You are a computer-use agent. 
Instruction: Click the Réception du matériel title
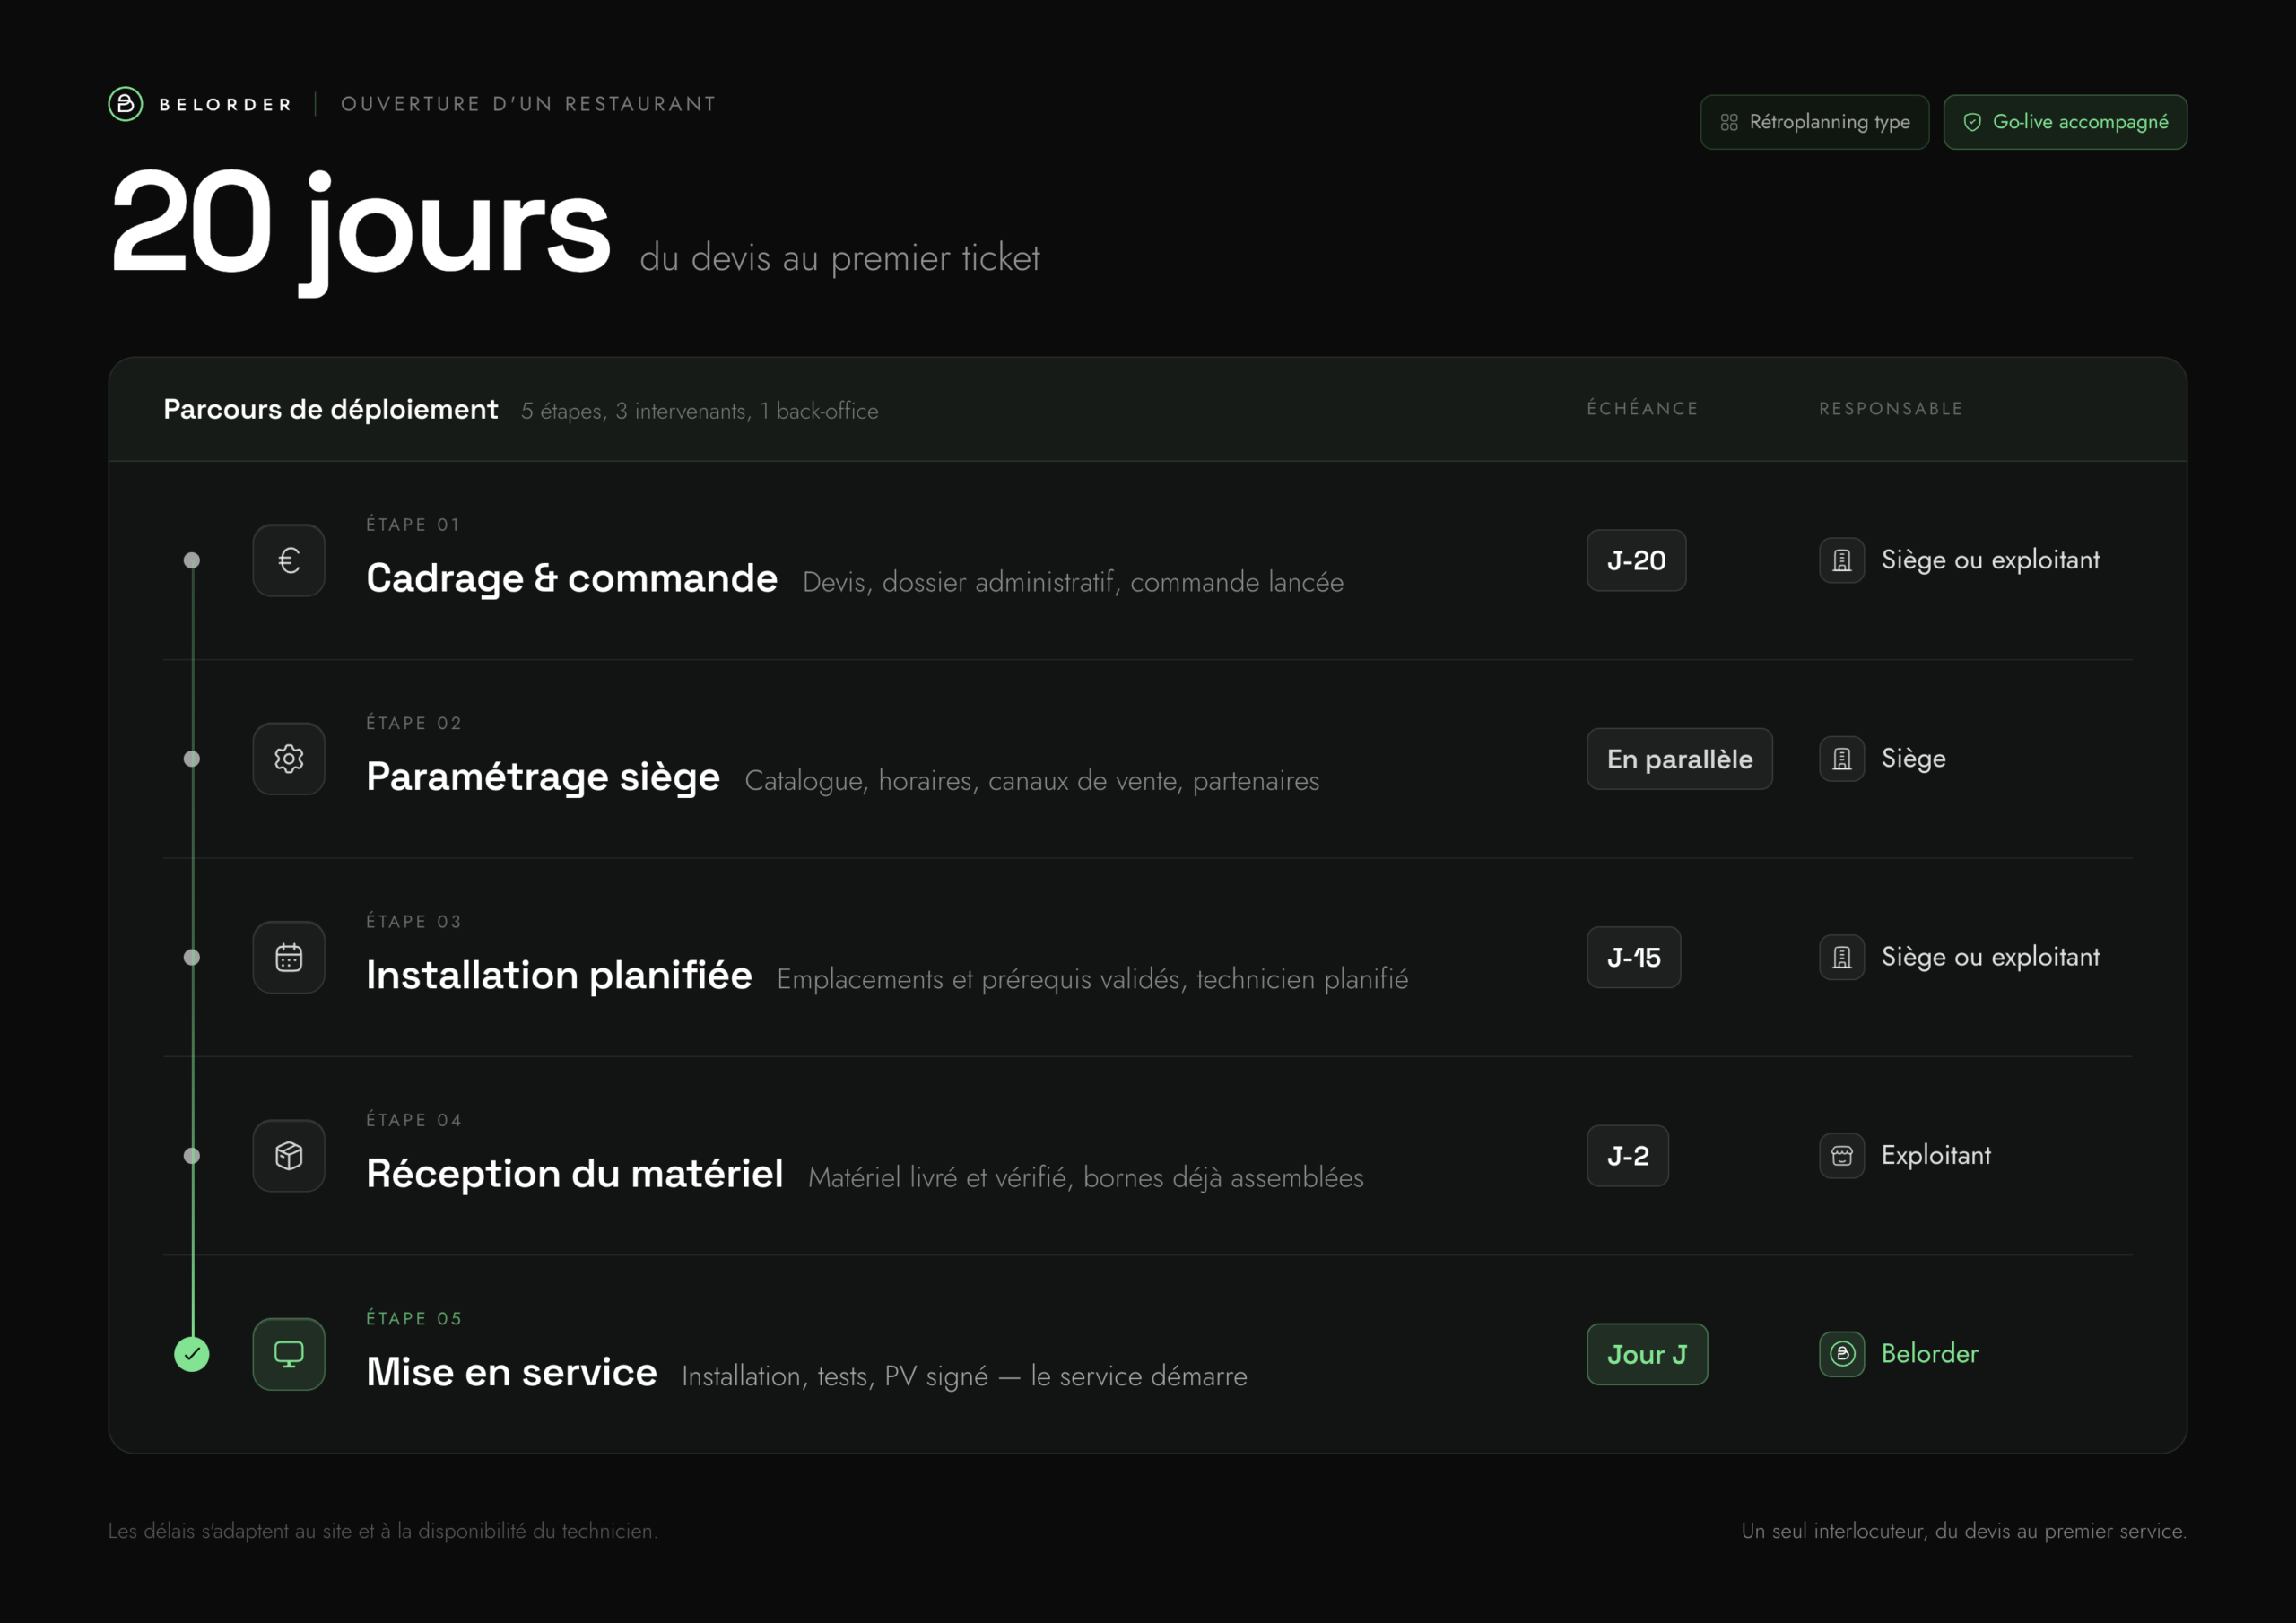[x=575, y=1173]
